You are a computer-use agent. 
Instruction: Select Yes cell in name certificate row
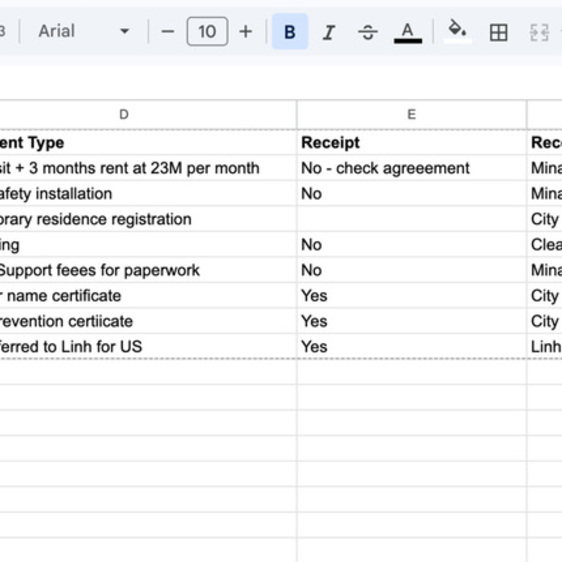click(x=412, y=295)
